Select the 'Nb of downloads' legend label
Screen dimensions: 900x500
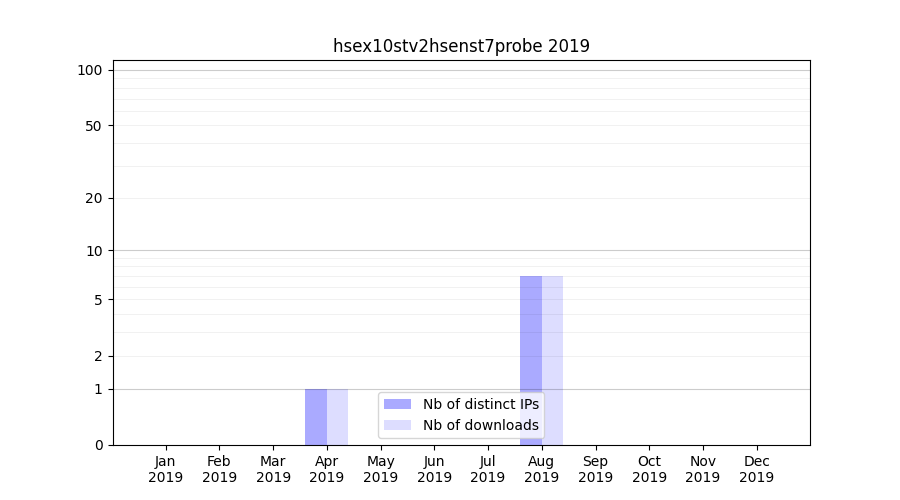click(480, 425)
